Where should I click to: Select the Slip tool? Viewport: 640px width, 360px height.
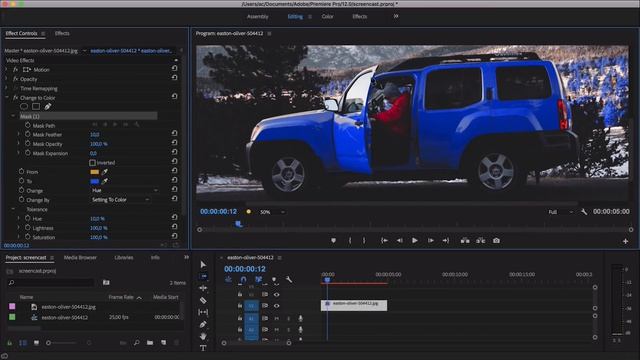(203, 312)
